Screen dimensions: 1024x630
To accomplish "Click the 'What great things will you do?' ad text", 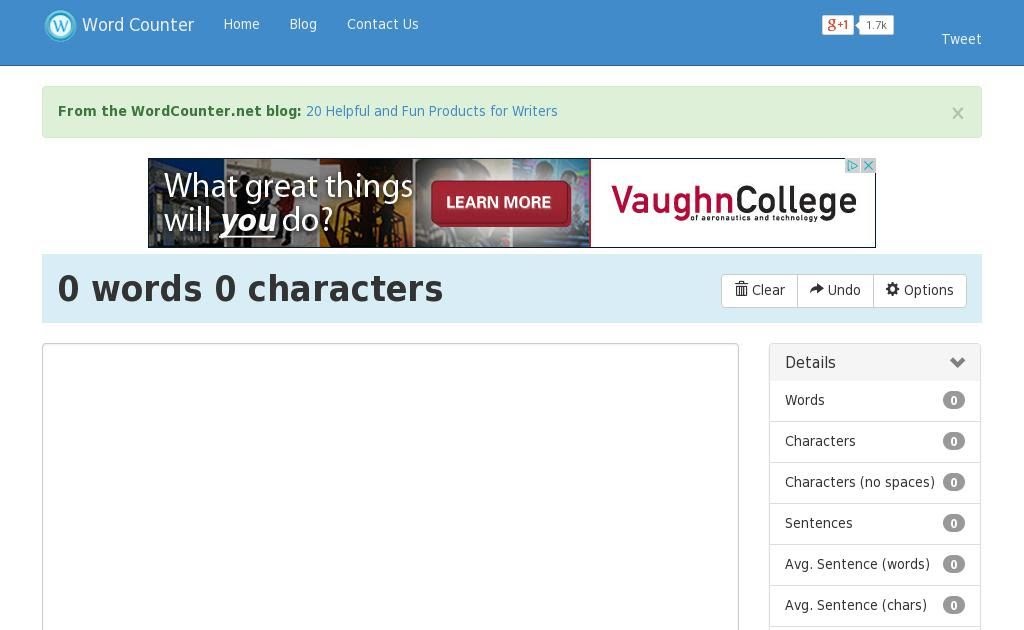I will (288, 203).
